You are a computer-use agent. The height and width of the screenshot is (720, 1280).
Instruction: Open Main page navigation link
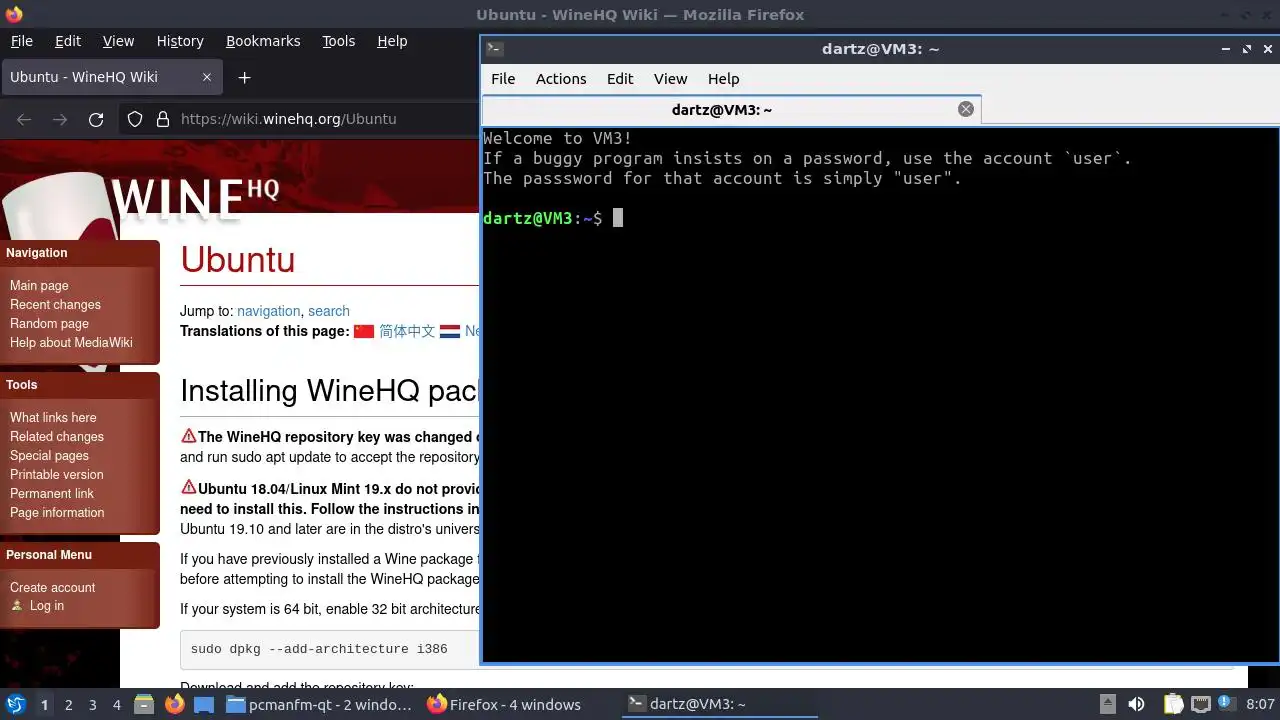[x=39, y=285]
